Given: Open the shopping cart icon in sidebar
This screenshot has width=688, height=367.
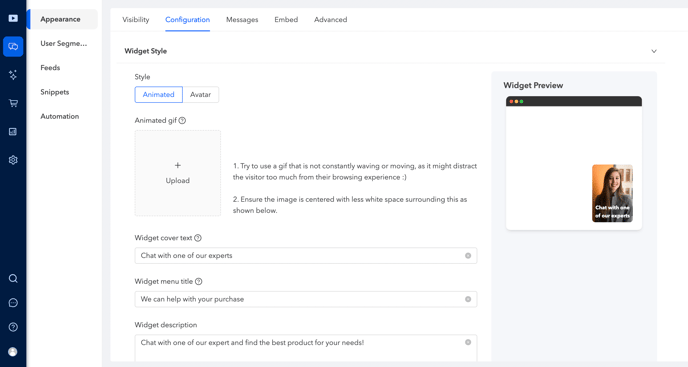Looking at the screenshot, I should pos(13,103).
